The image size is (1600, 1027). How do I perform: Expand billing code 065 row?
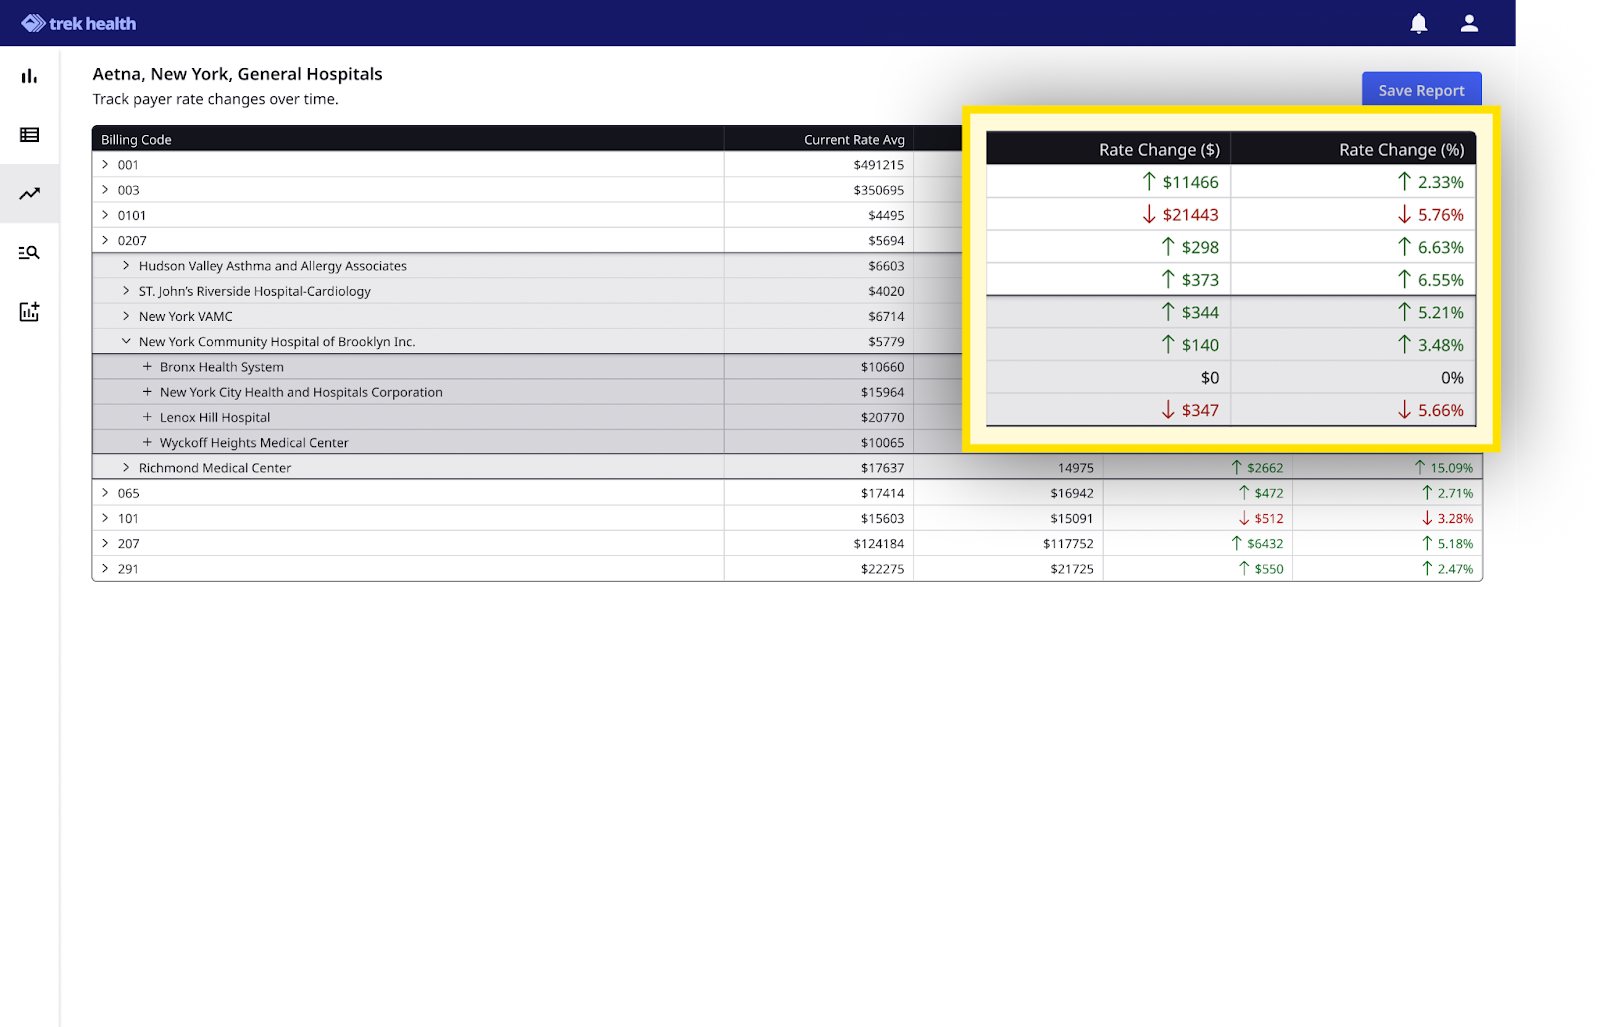tap(105, 492)
